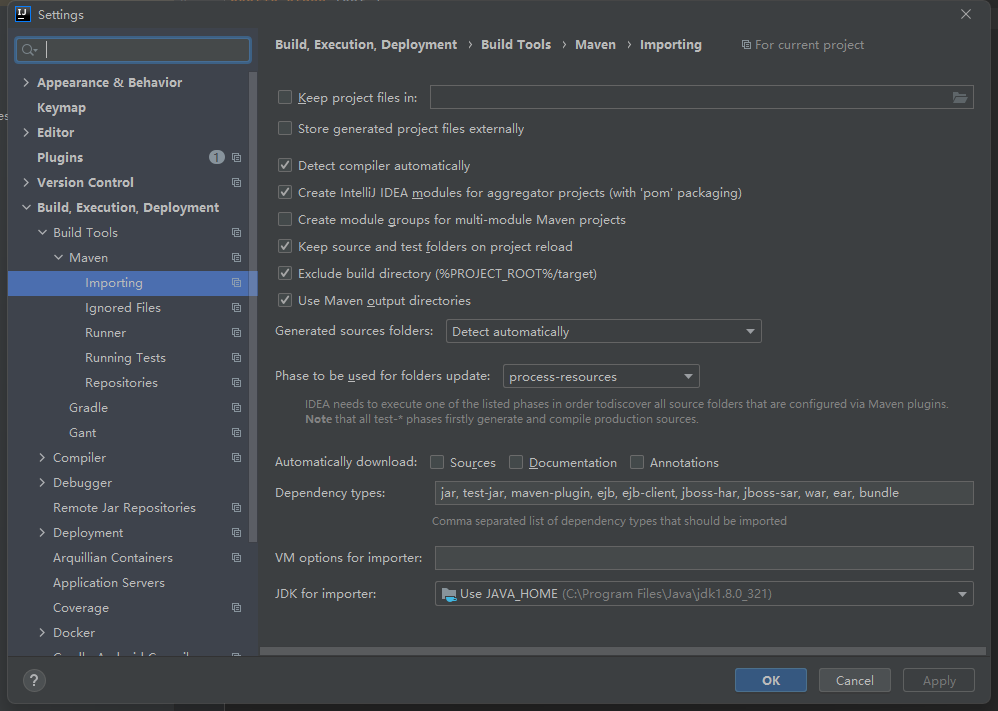Enable automatic download of Sources

pos(436,462)
